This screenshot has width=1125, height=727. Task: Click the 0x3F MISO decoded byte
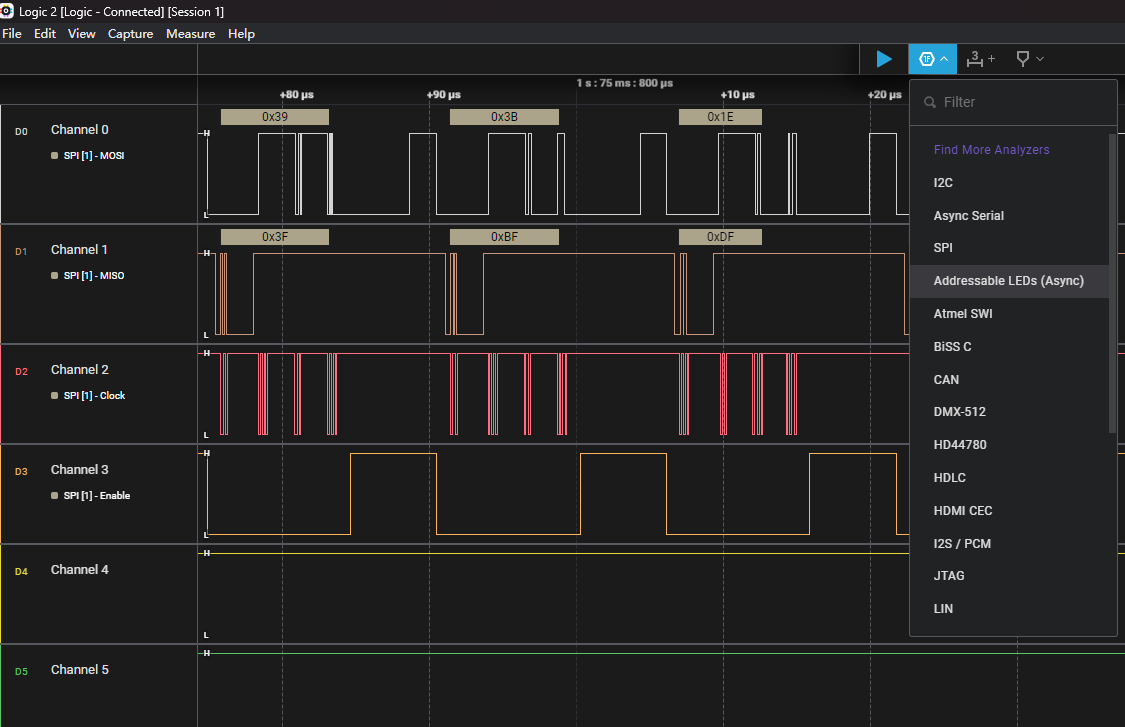[x=275, y=237]
